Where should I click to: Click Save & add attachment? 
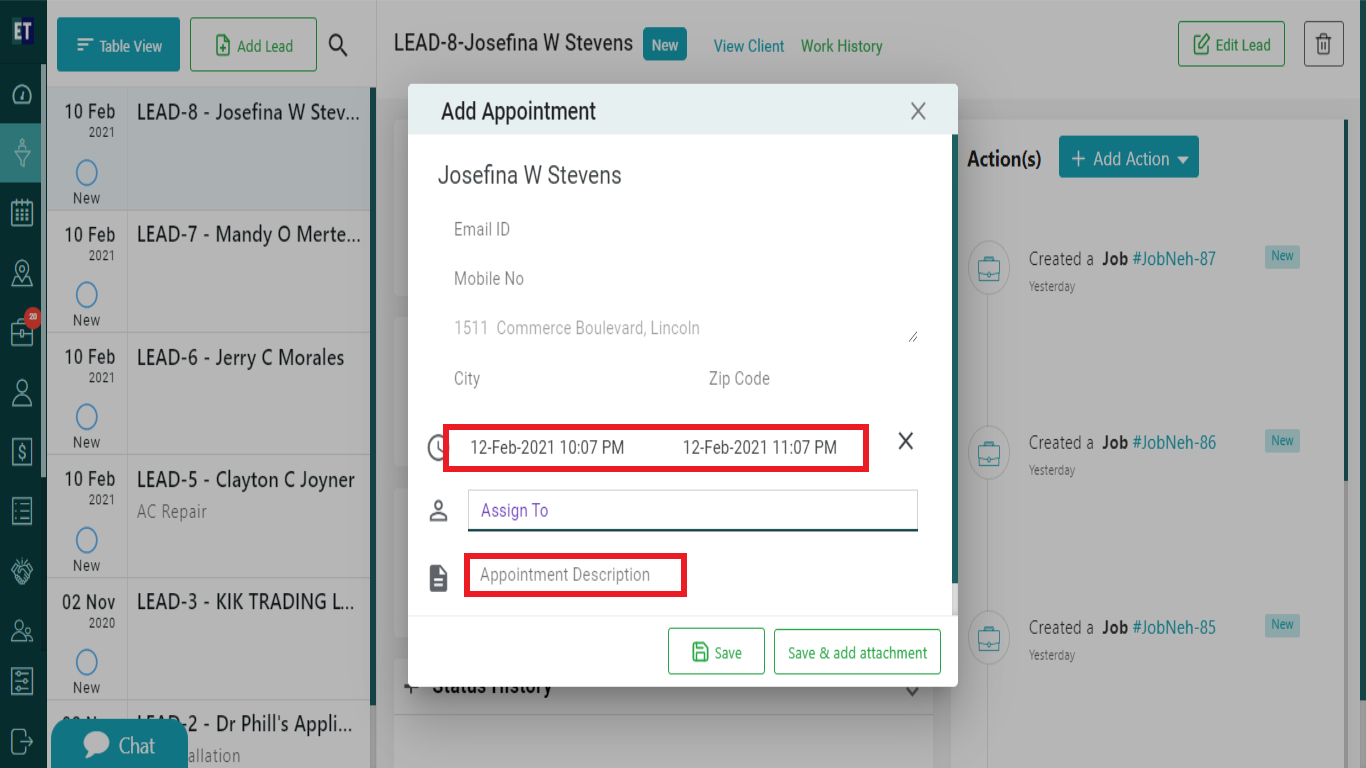(x=857, y=652)
